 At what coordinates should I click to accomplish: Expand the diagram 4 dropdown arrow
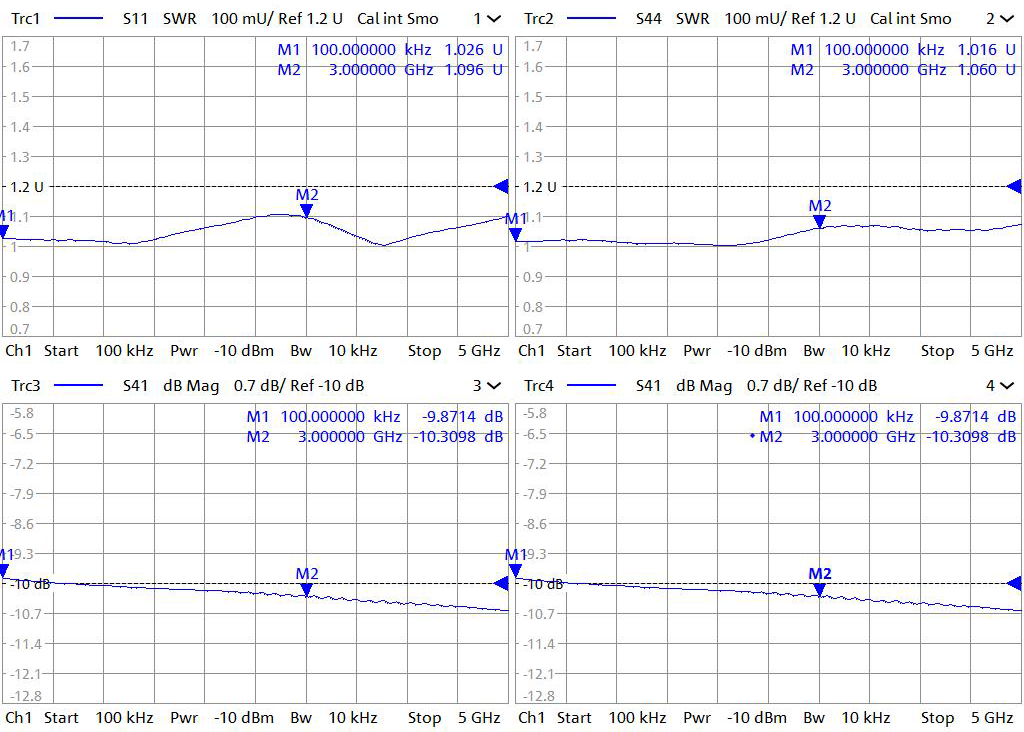1006,385
